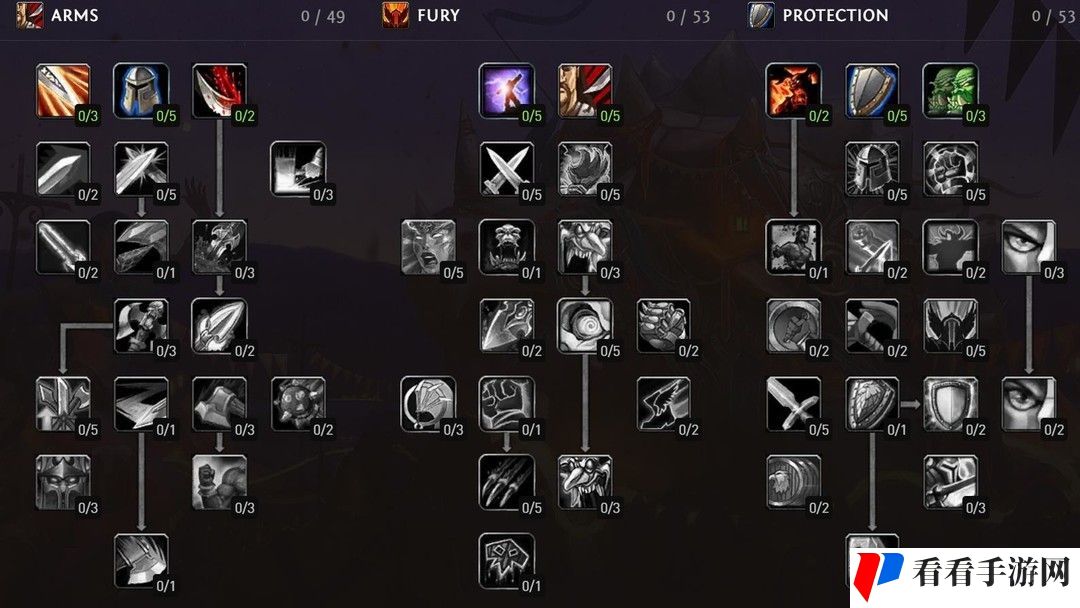The height and width of the screenshot is (608, 1080).
Task: Choose the purple lightning figure Fury talent
Action: pos(506,91)
